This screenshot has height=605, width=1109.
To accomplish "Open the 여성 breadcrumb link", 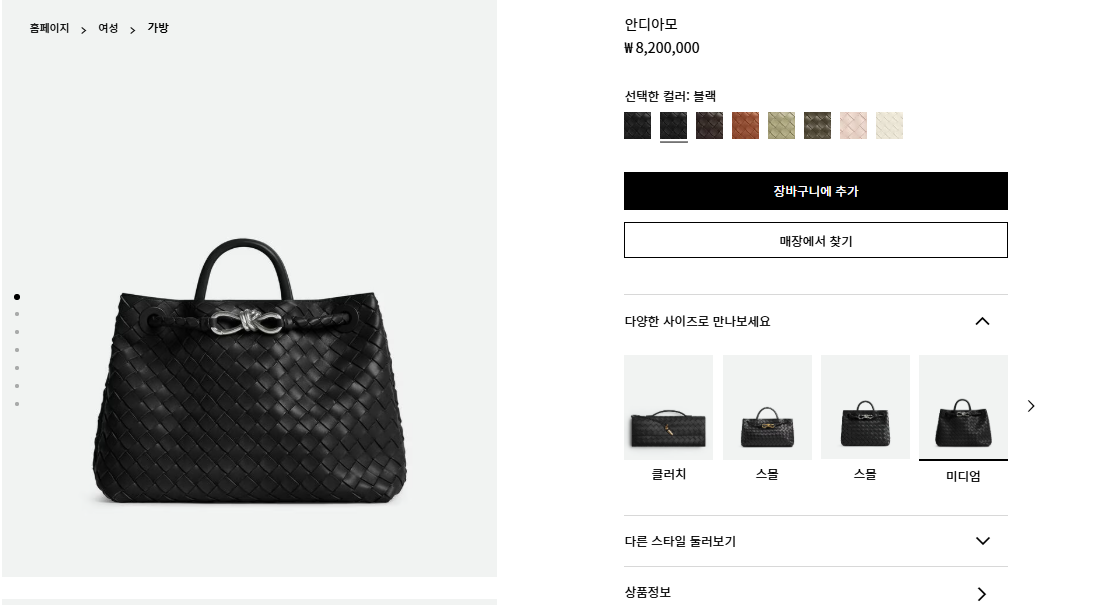I will click(x=108, y=28).
